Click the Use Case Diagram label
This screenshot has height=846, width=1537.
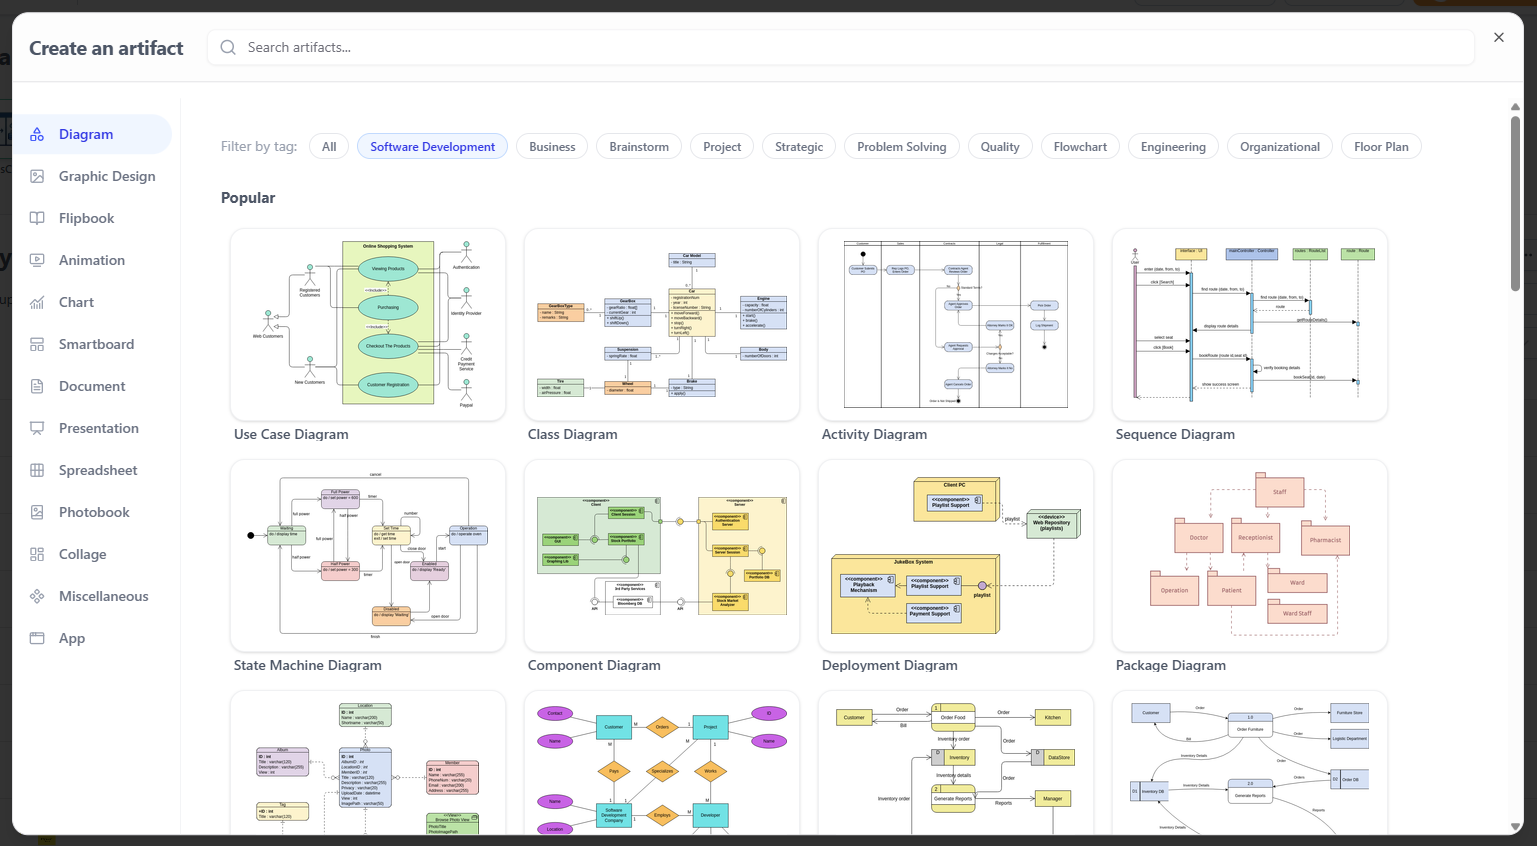[x=291, y=434]
